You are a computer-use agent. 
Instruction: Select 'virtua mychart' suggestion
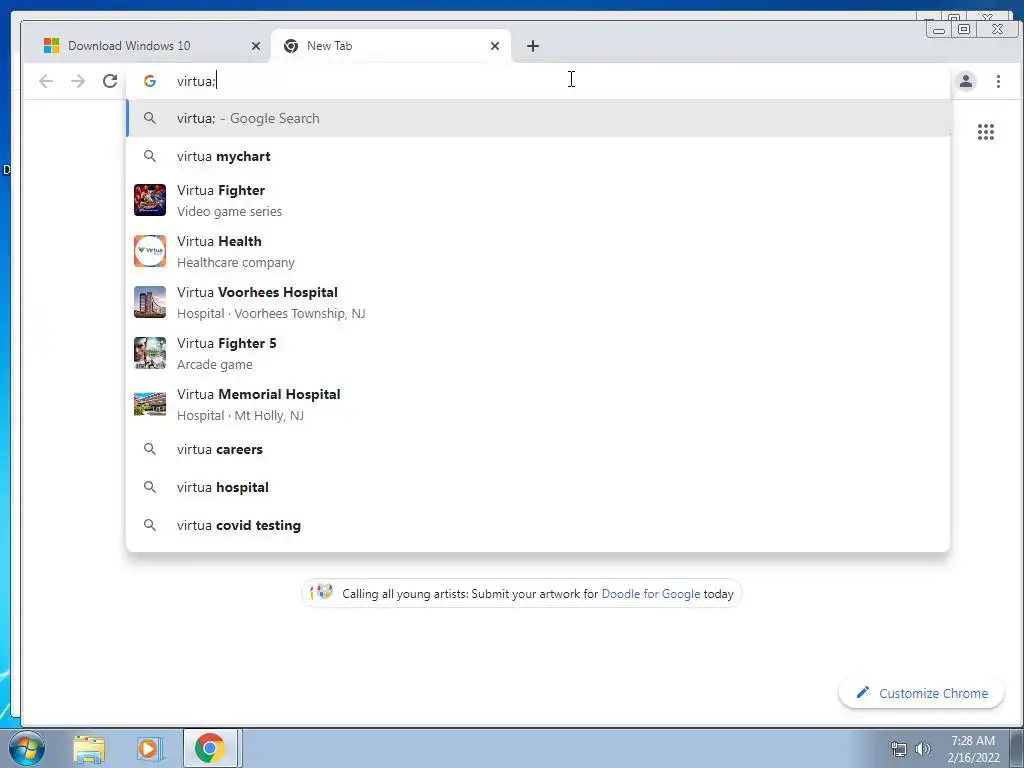point(538,156)
